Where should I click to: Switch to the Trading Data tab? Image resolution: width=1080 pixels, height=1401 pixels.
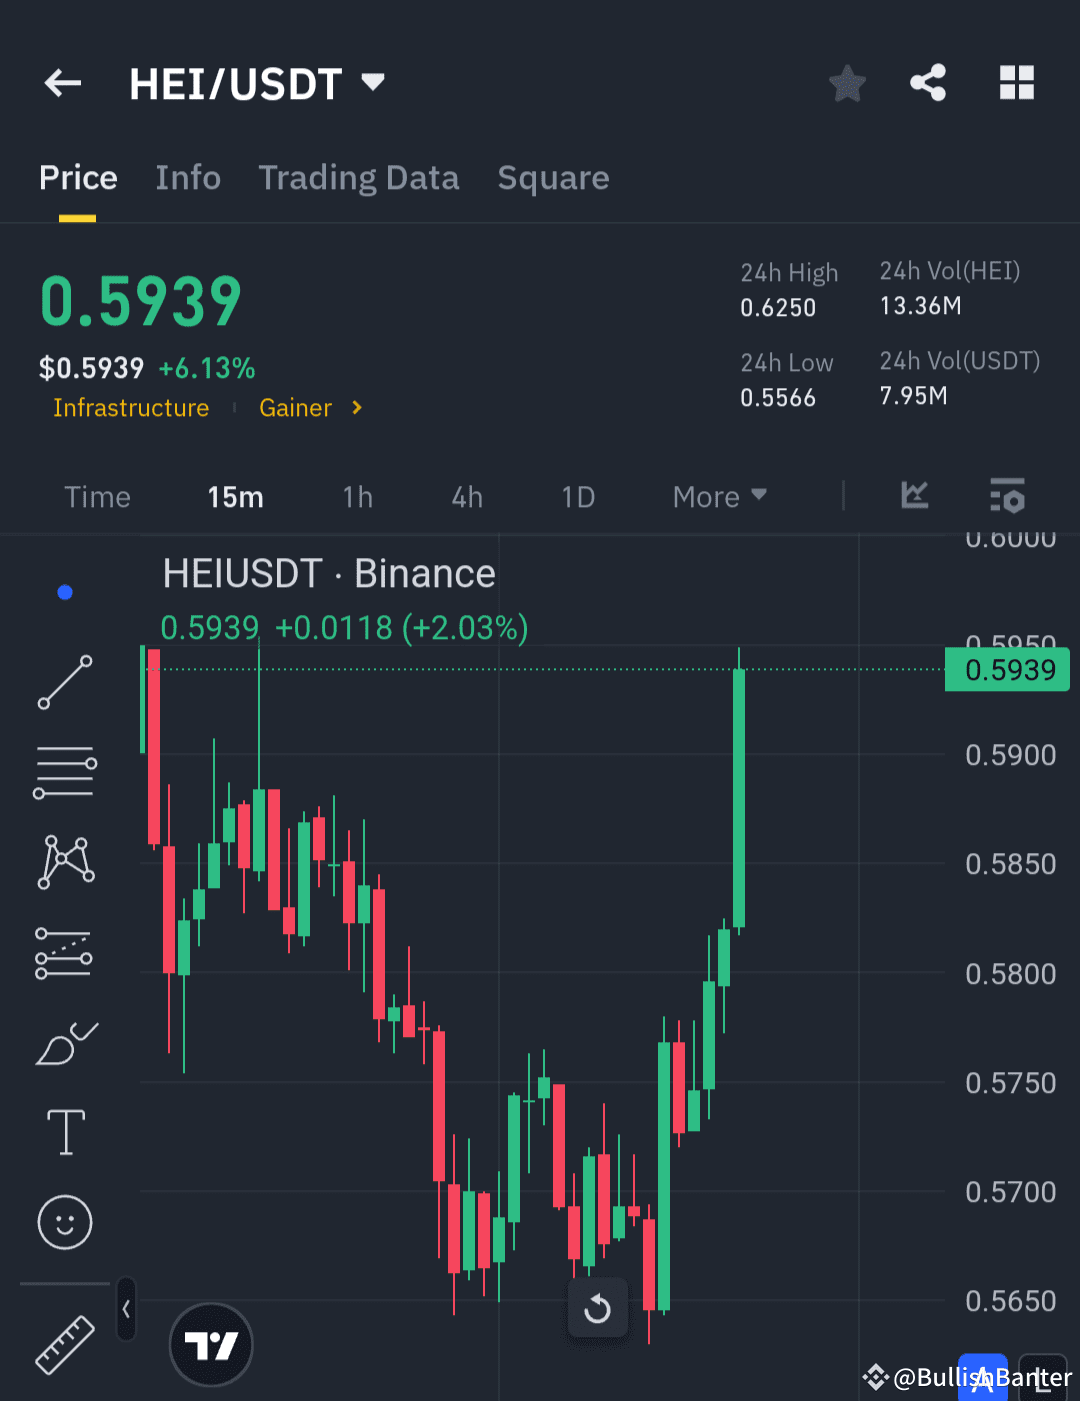359,177
